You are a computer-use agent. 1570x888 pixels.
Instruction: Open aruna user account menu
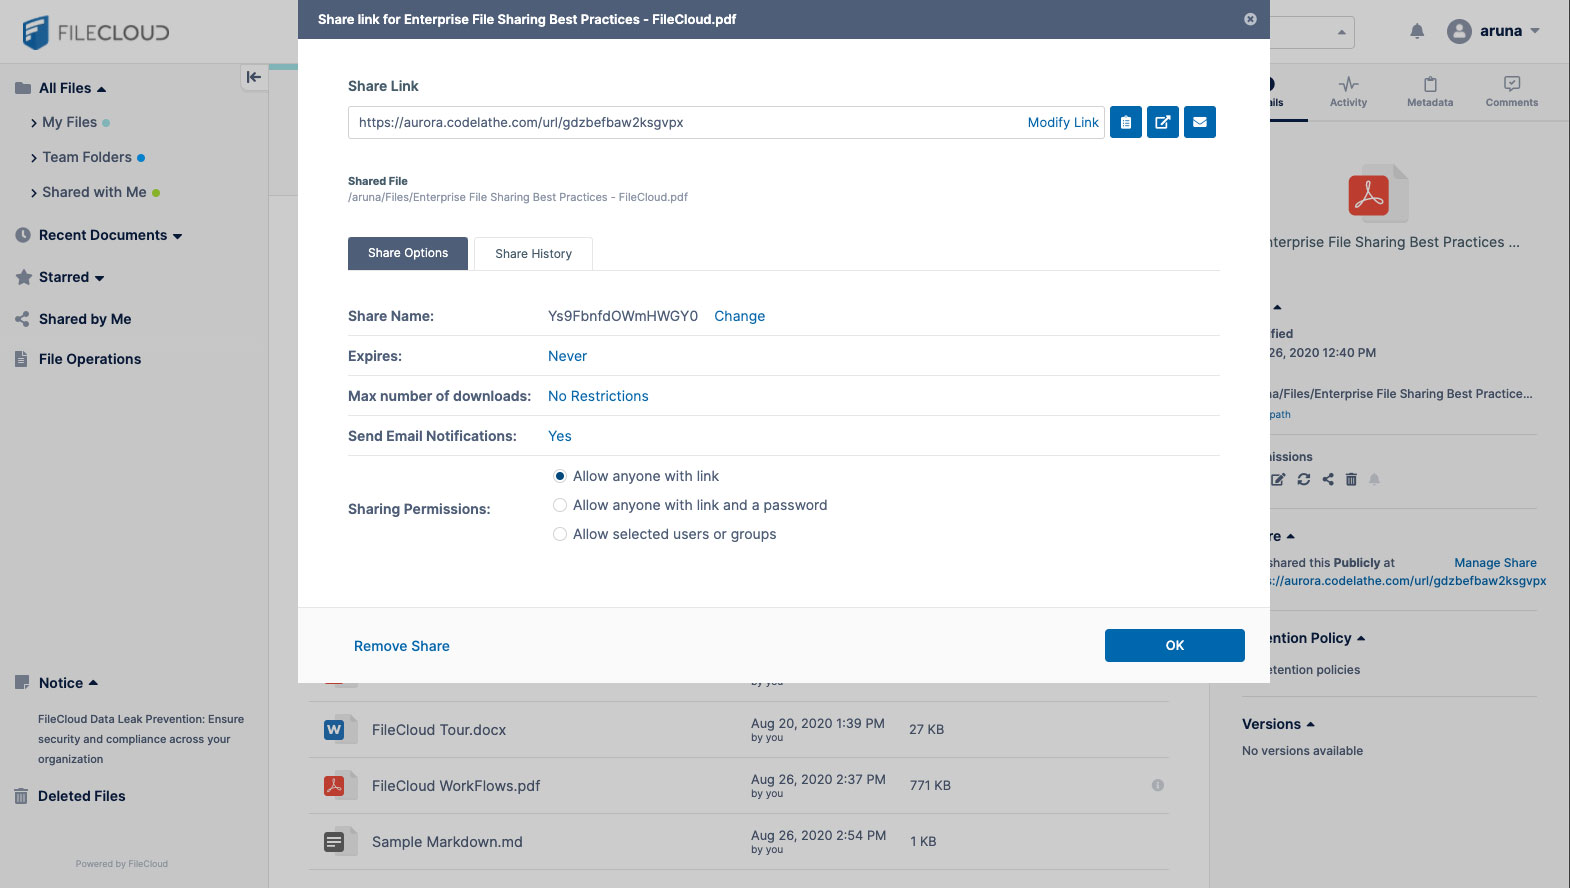coord(1493,31)
